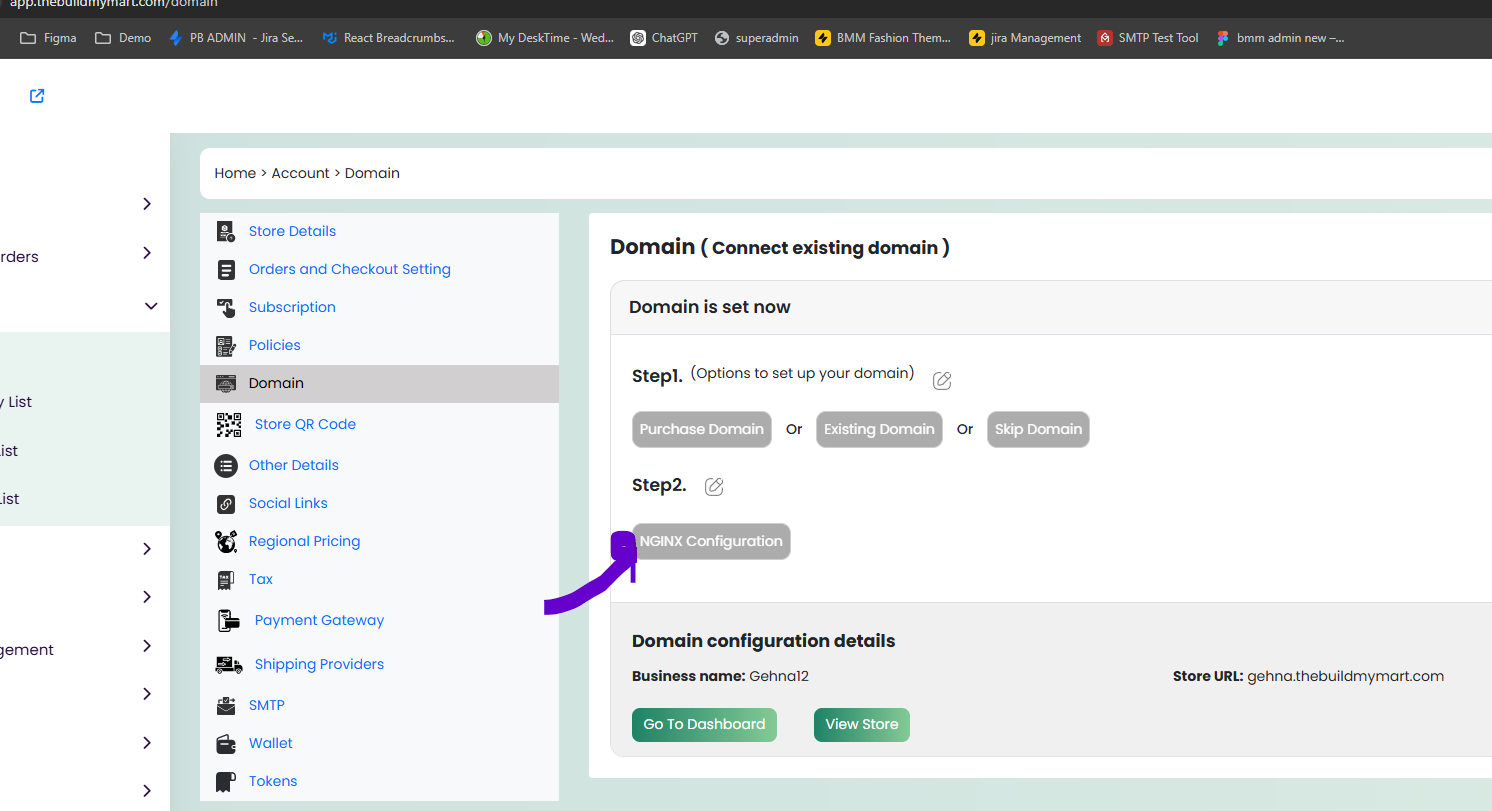Click the Business name value 'Gehna12'
Viewport: 1492px width, 811px height.
779,676
